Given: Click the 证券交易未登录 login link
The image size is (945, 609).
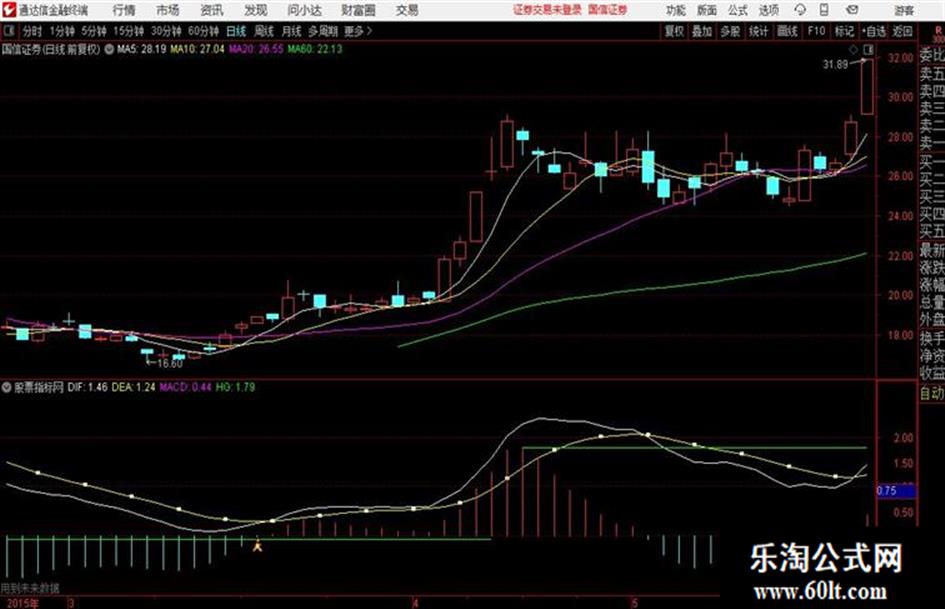Looking at the screenshot, I should tap(547, 10).
